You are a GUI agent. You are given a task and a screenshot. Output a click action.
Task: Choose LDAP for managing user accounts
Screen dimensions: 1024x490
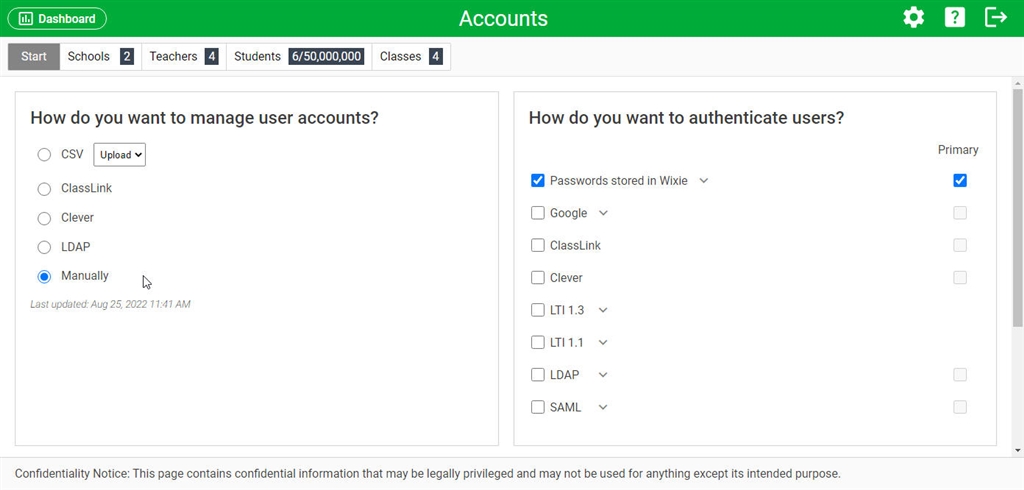click(44, 248)
